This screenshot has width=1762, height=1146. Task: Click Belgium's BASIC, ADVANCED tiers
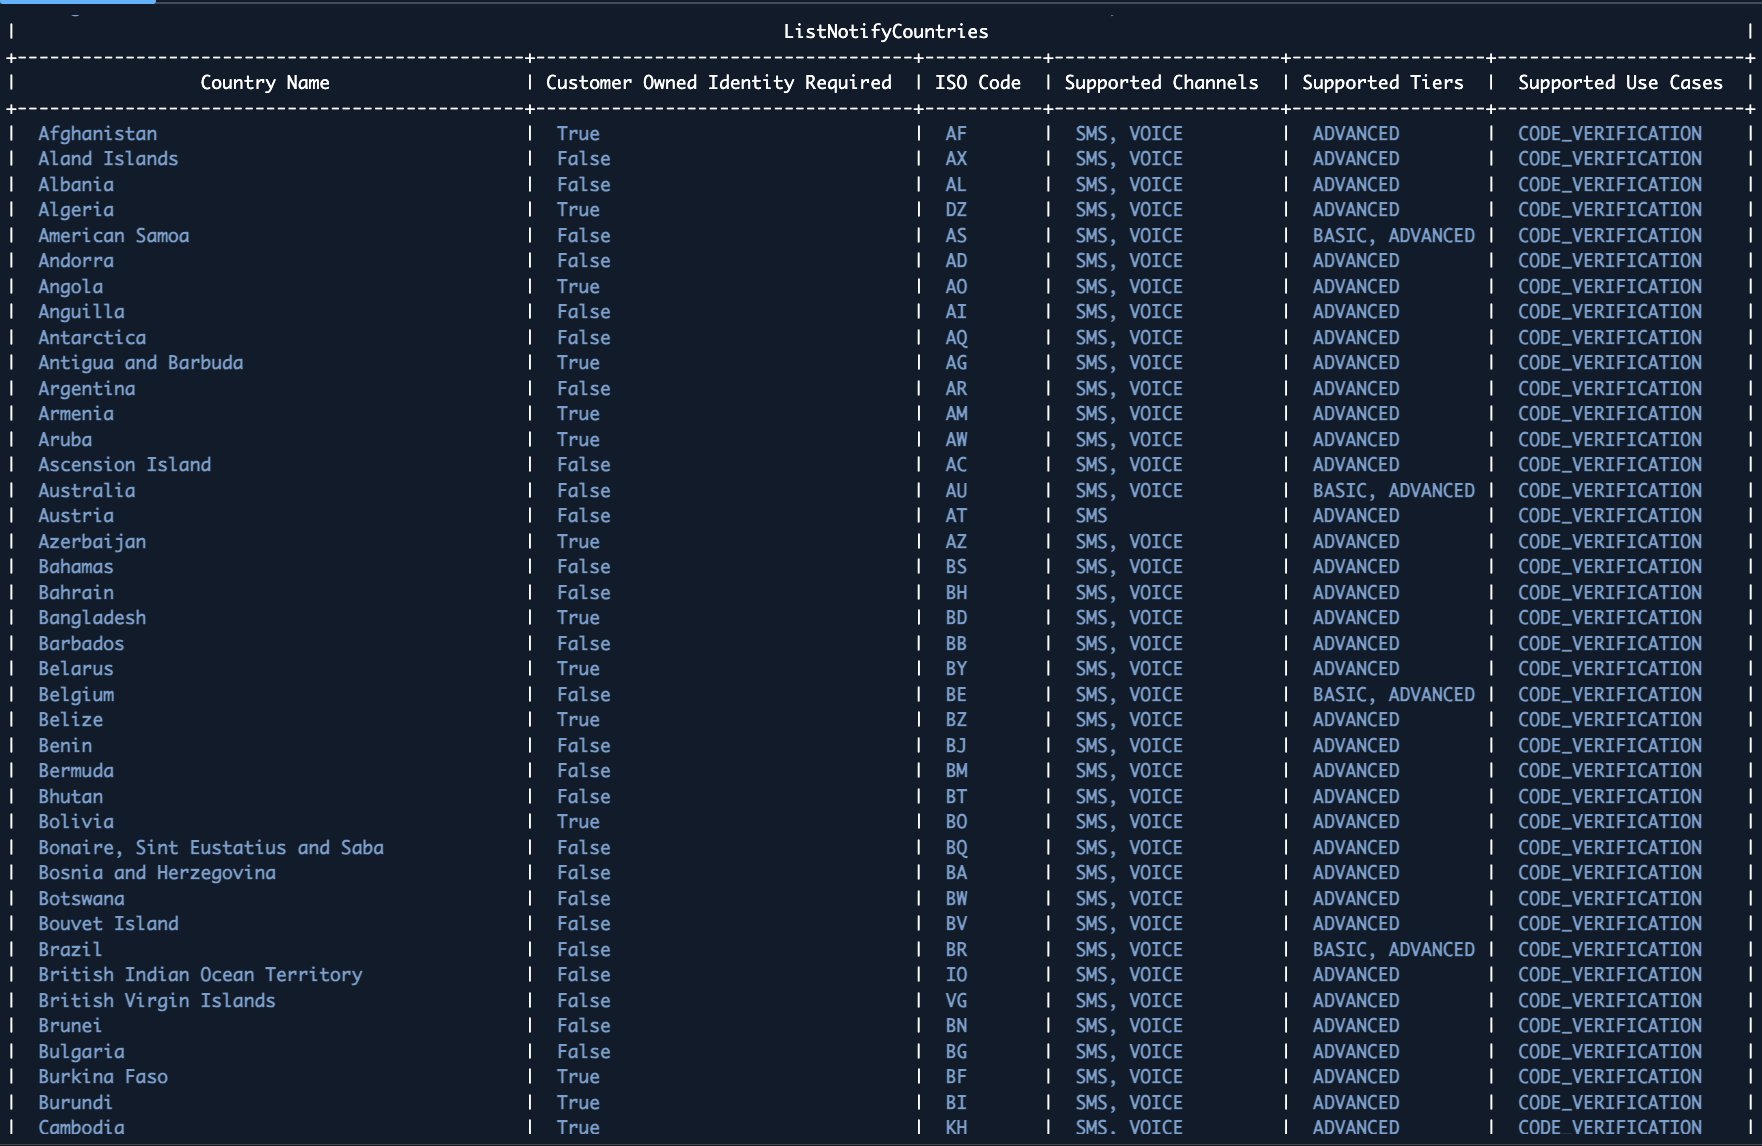tap(1394, 694)
